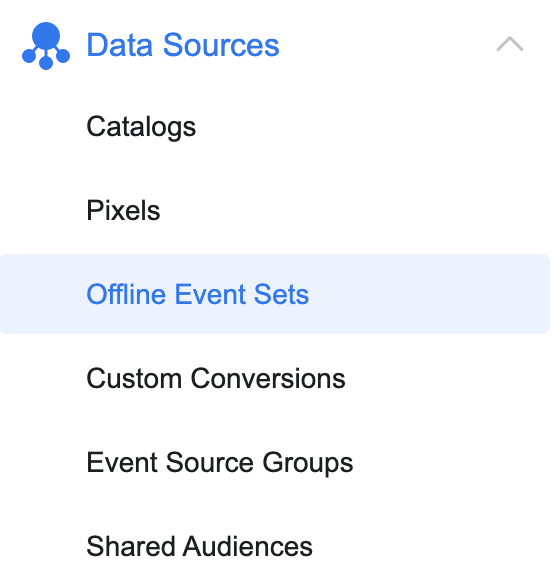Click the blue Offline Event Sets label
The height and width of the screenshot is (584, 554).
pos(197,294)
